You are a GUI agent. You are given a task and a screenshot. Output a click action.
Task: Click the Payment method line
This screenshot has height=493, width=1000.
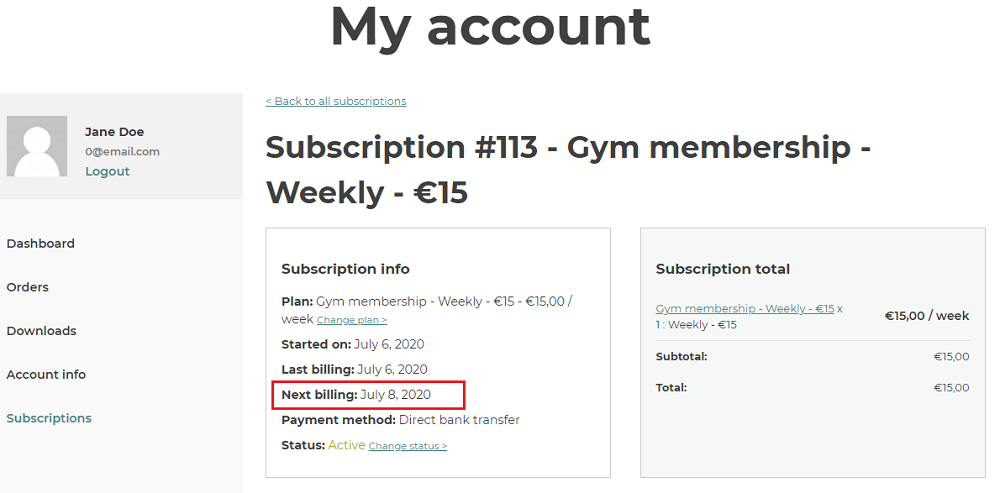click(x=401, y=420)
